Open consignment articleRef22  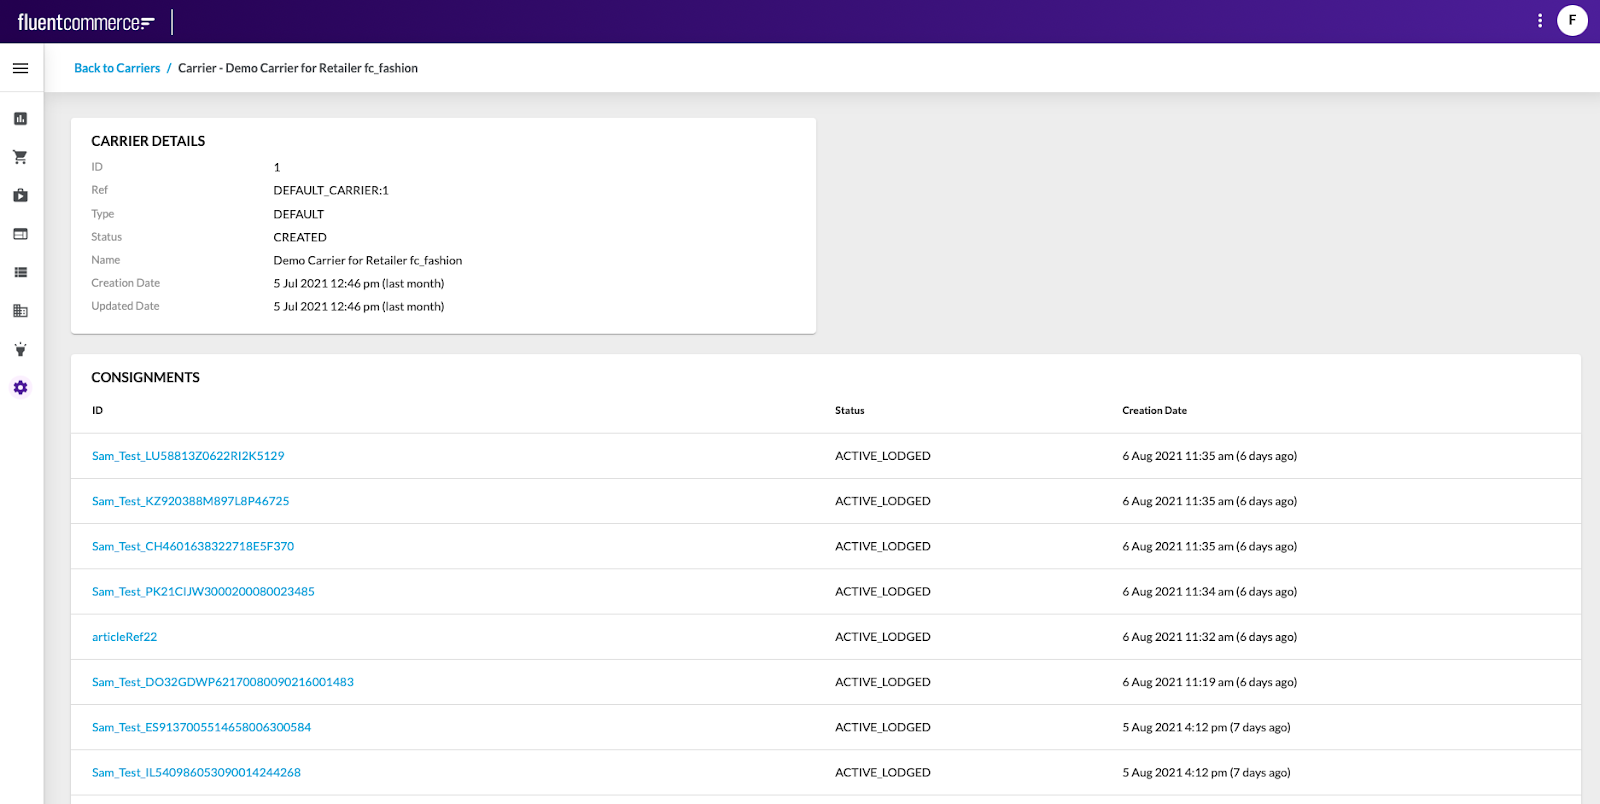point(124,637)
